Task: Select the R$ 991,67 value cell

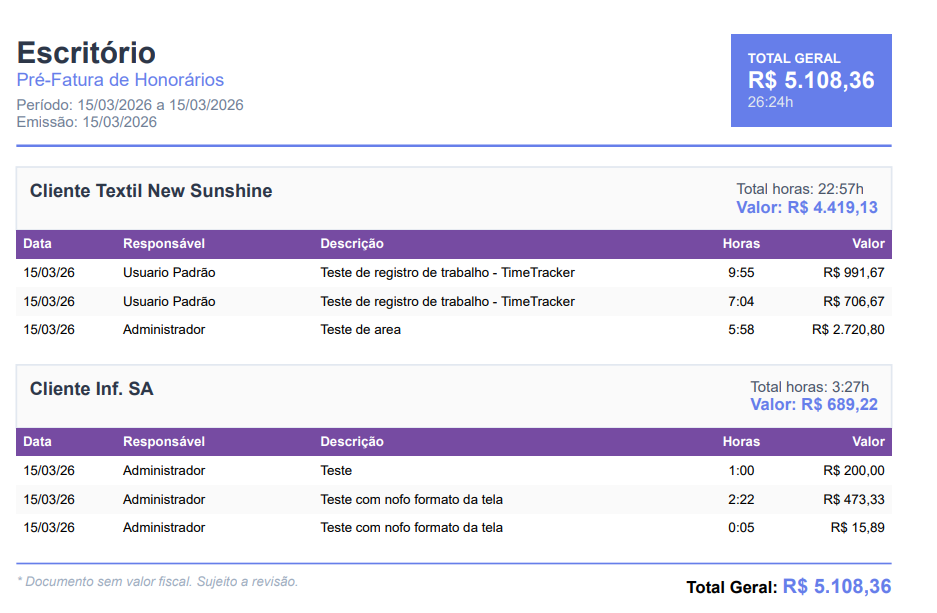Action: point(853,272)
